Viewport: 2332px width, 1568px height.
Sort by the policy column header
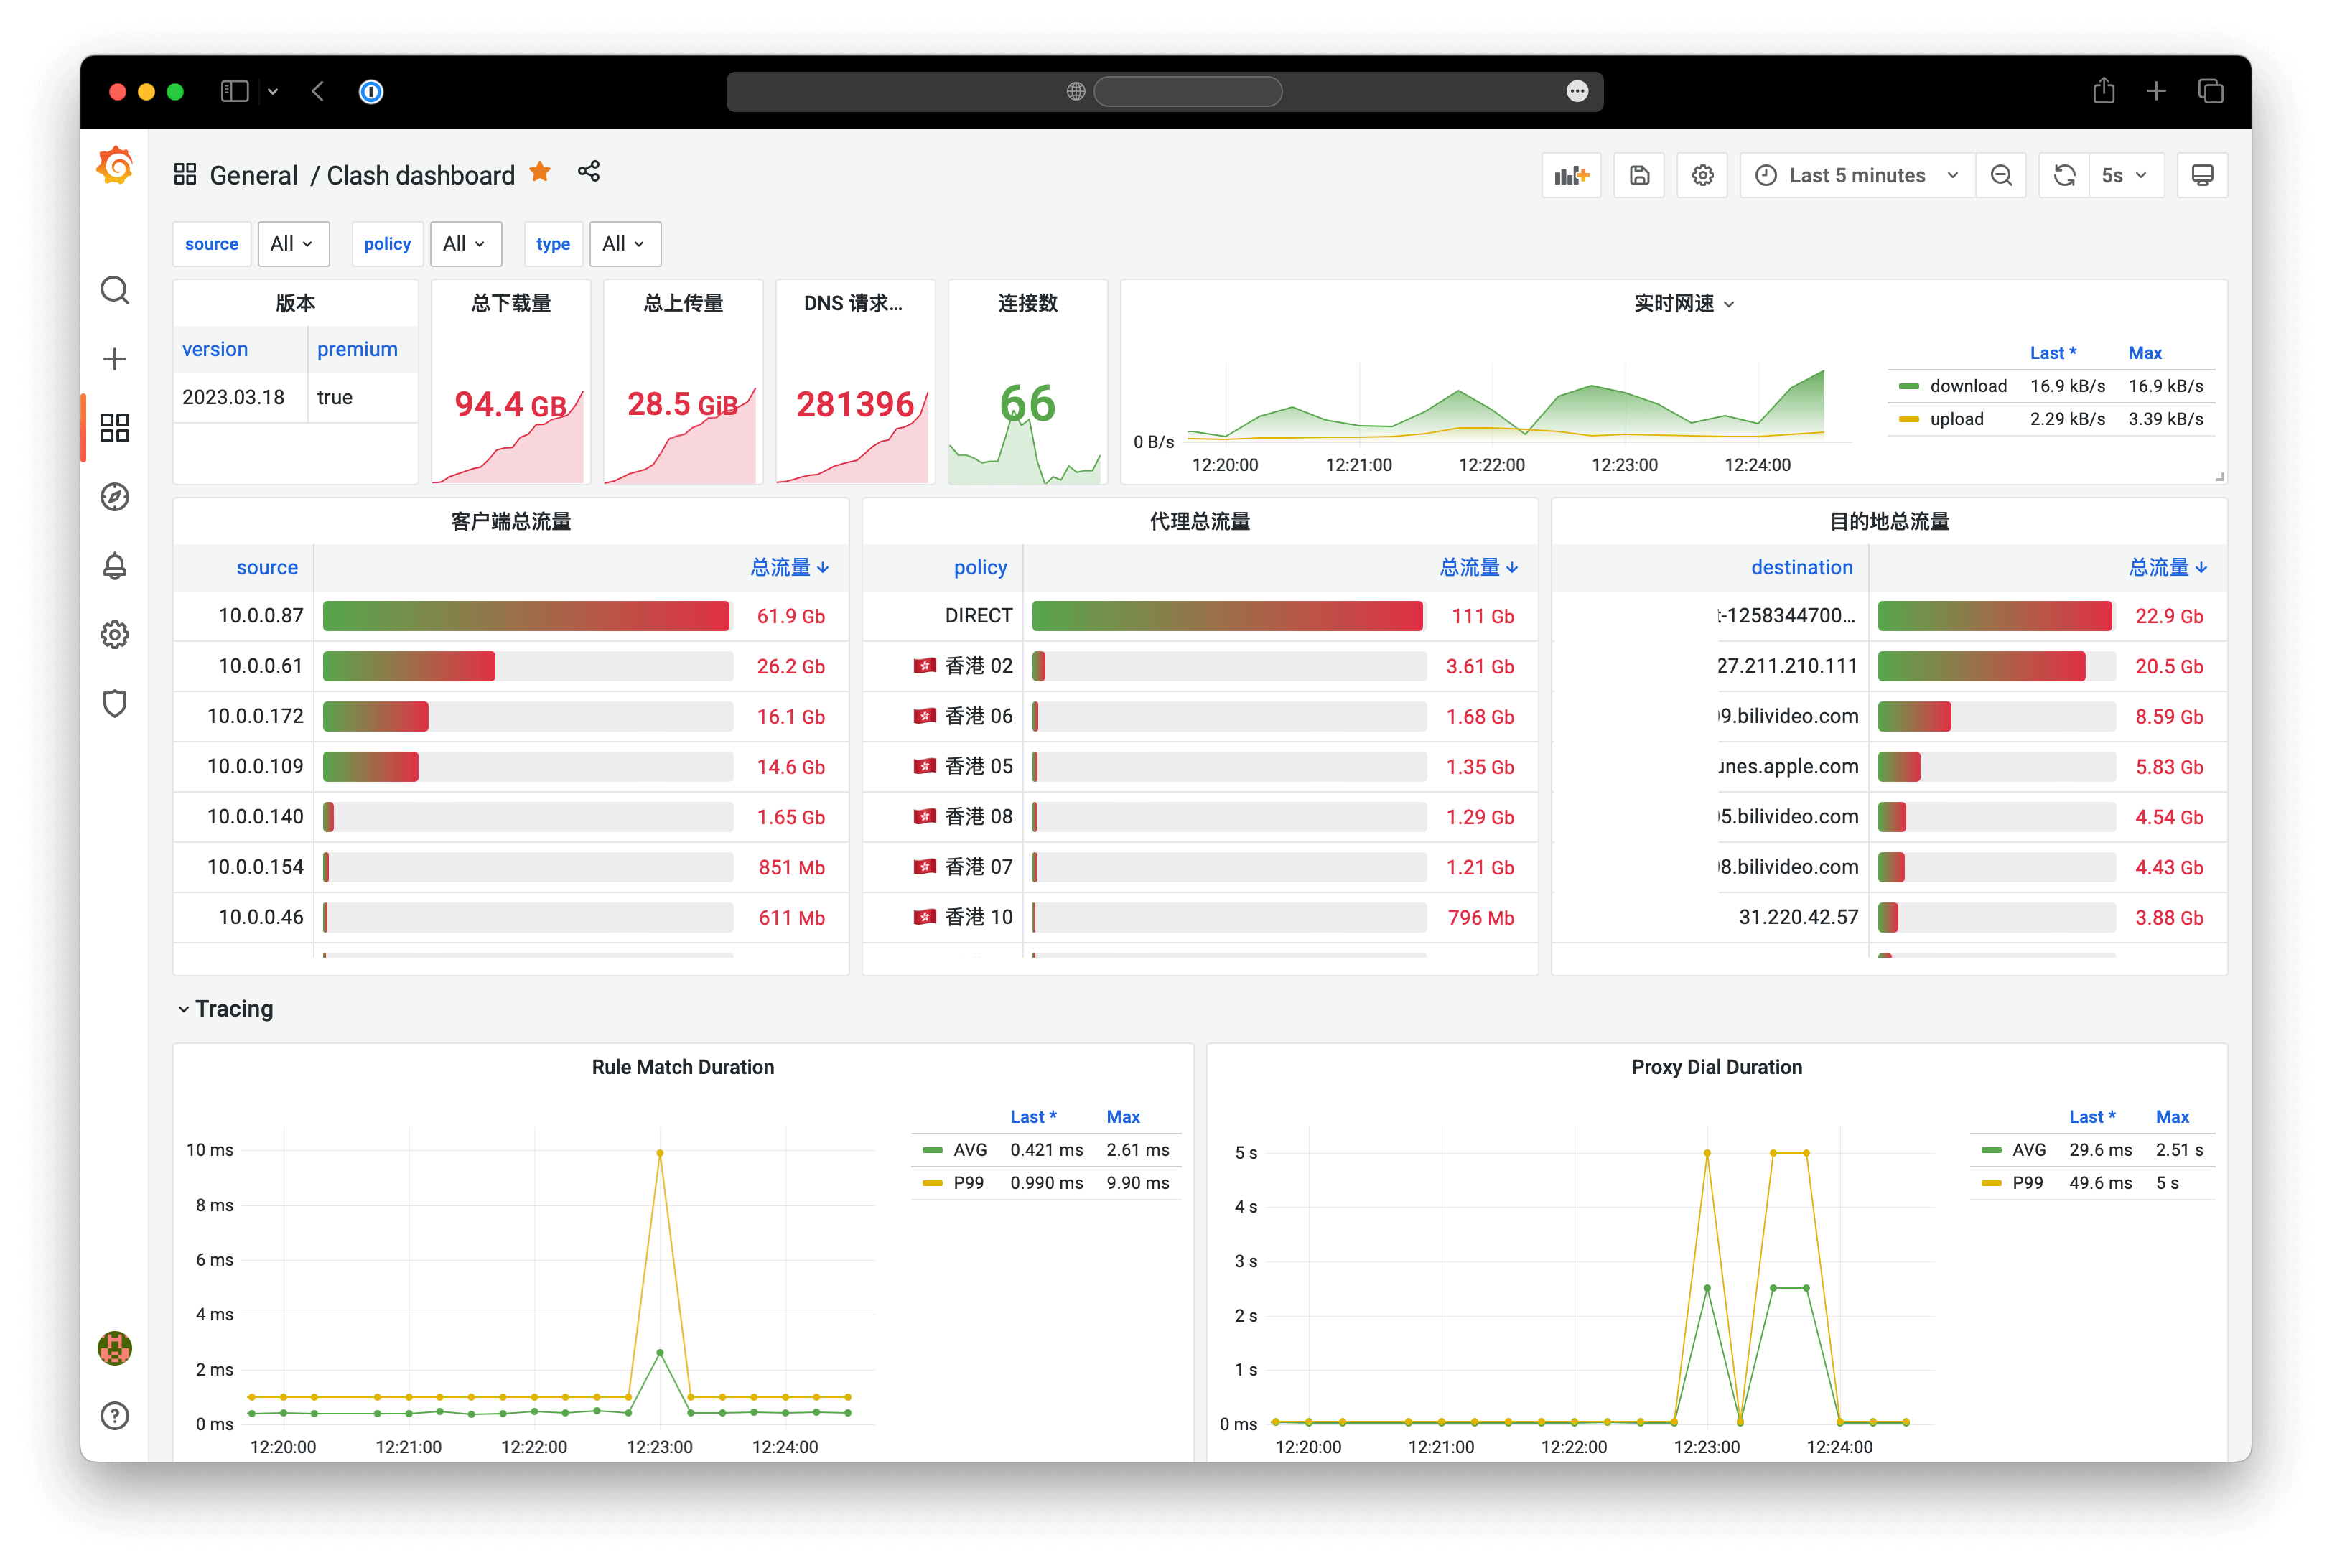click(x=979, y=568)
